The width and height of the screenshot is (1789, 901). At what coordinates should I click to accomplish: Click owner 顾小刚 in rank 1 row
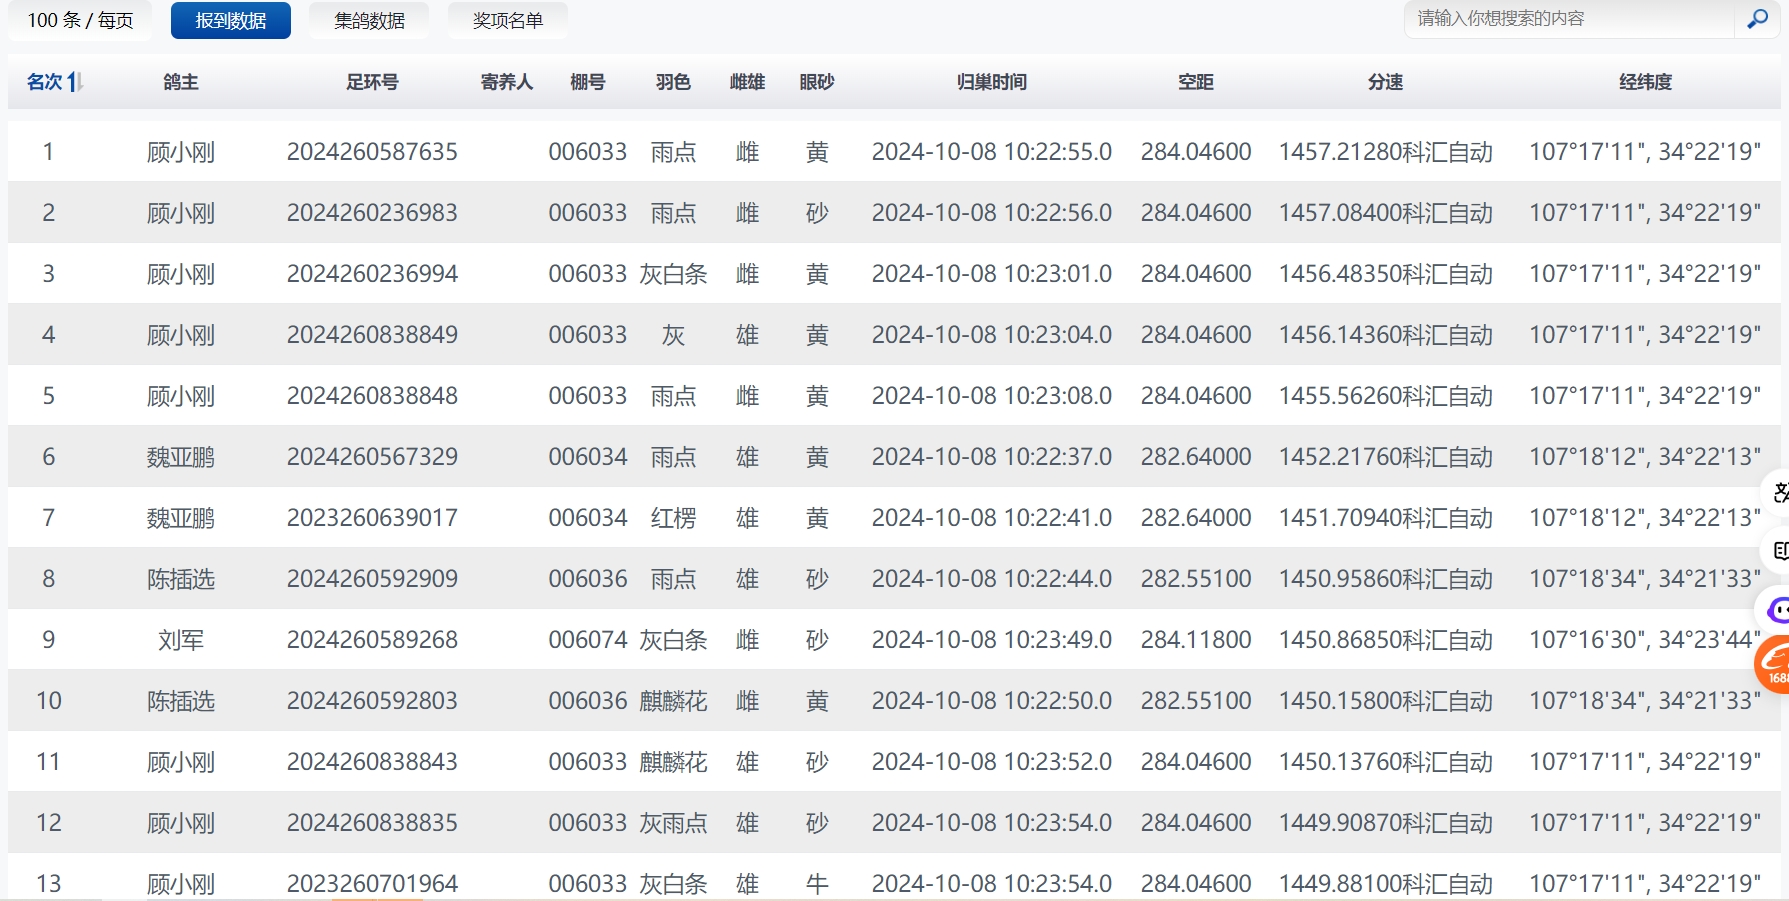point(181,152)
